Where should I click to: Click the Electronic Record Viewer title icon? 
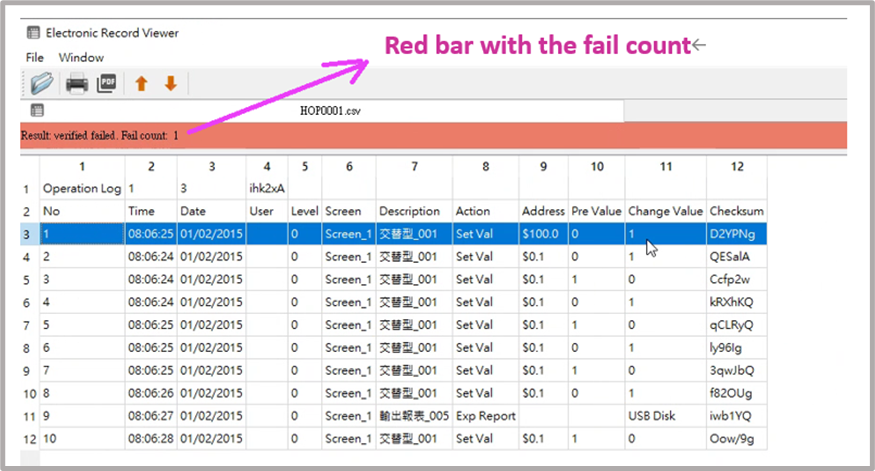[33, 33]
